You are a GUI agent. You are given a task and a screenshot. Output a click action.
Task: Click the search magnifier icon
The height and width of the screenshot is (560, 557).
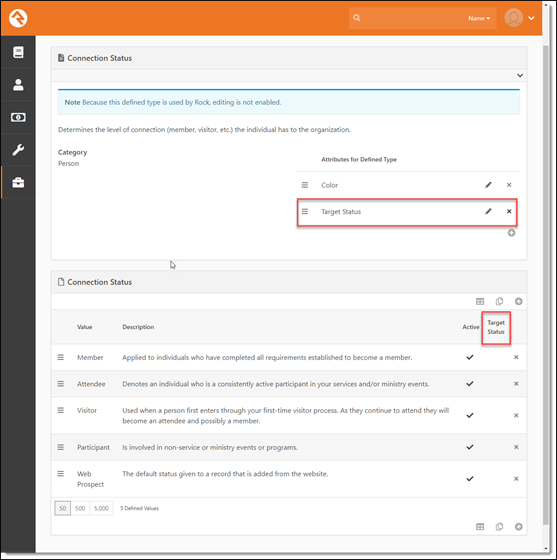click(x=356, y=18)
